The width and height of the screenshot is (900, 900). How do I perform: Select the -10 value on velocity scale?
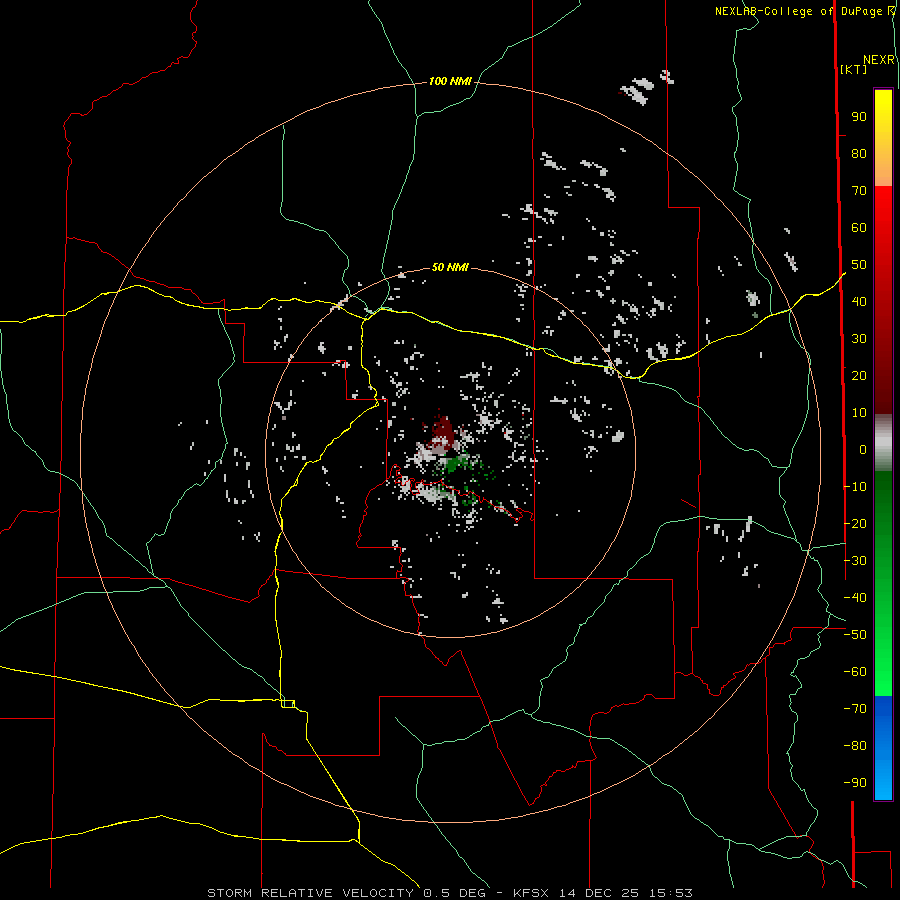[x=855, y=487]
